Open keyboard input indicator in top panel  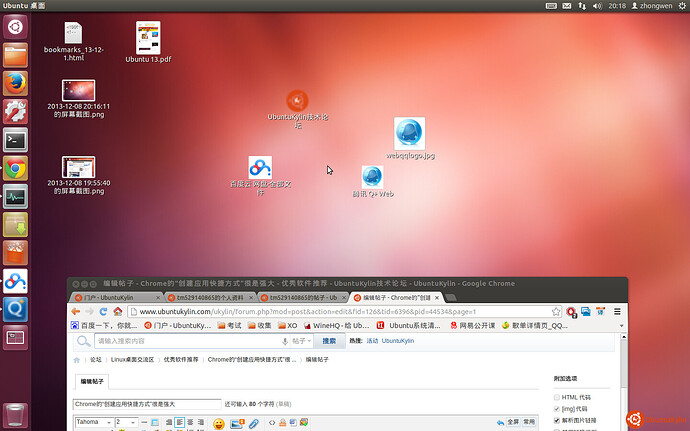tap(551, 6)
